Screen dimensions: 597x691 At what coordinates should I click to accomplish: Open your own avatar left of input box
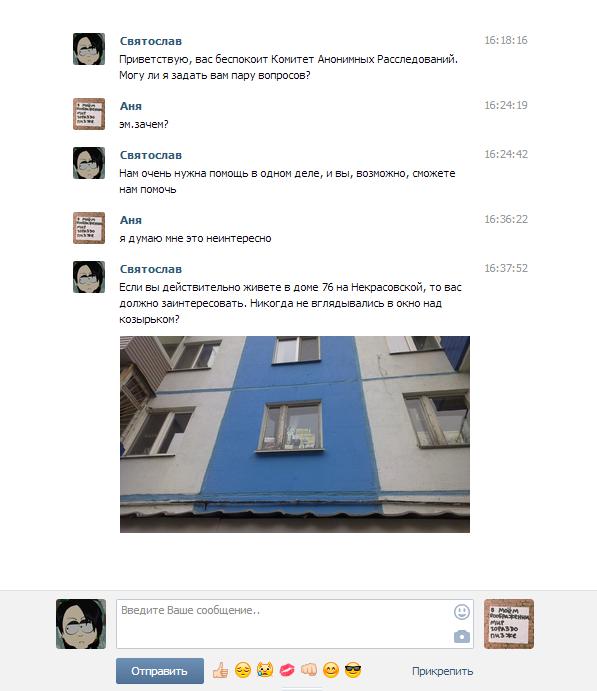pos(81,624)
